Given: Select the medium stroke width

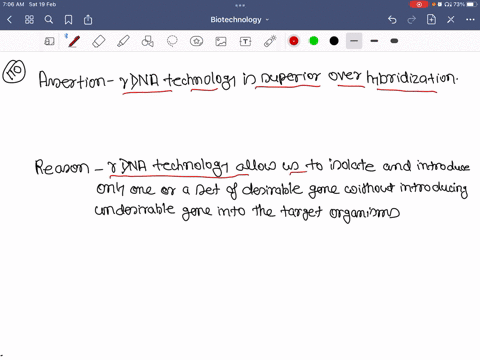Looking at the screenshot, I should 374,41.
